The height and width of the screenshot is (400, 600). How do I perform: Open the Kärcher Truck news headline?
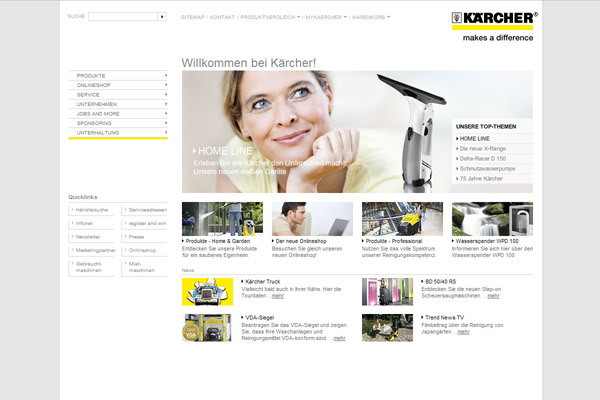point(262,281)
